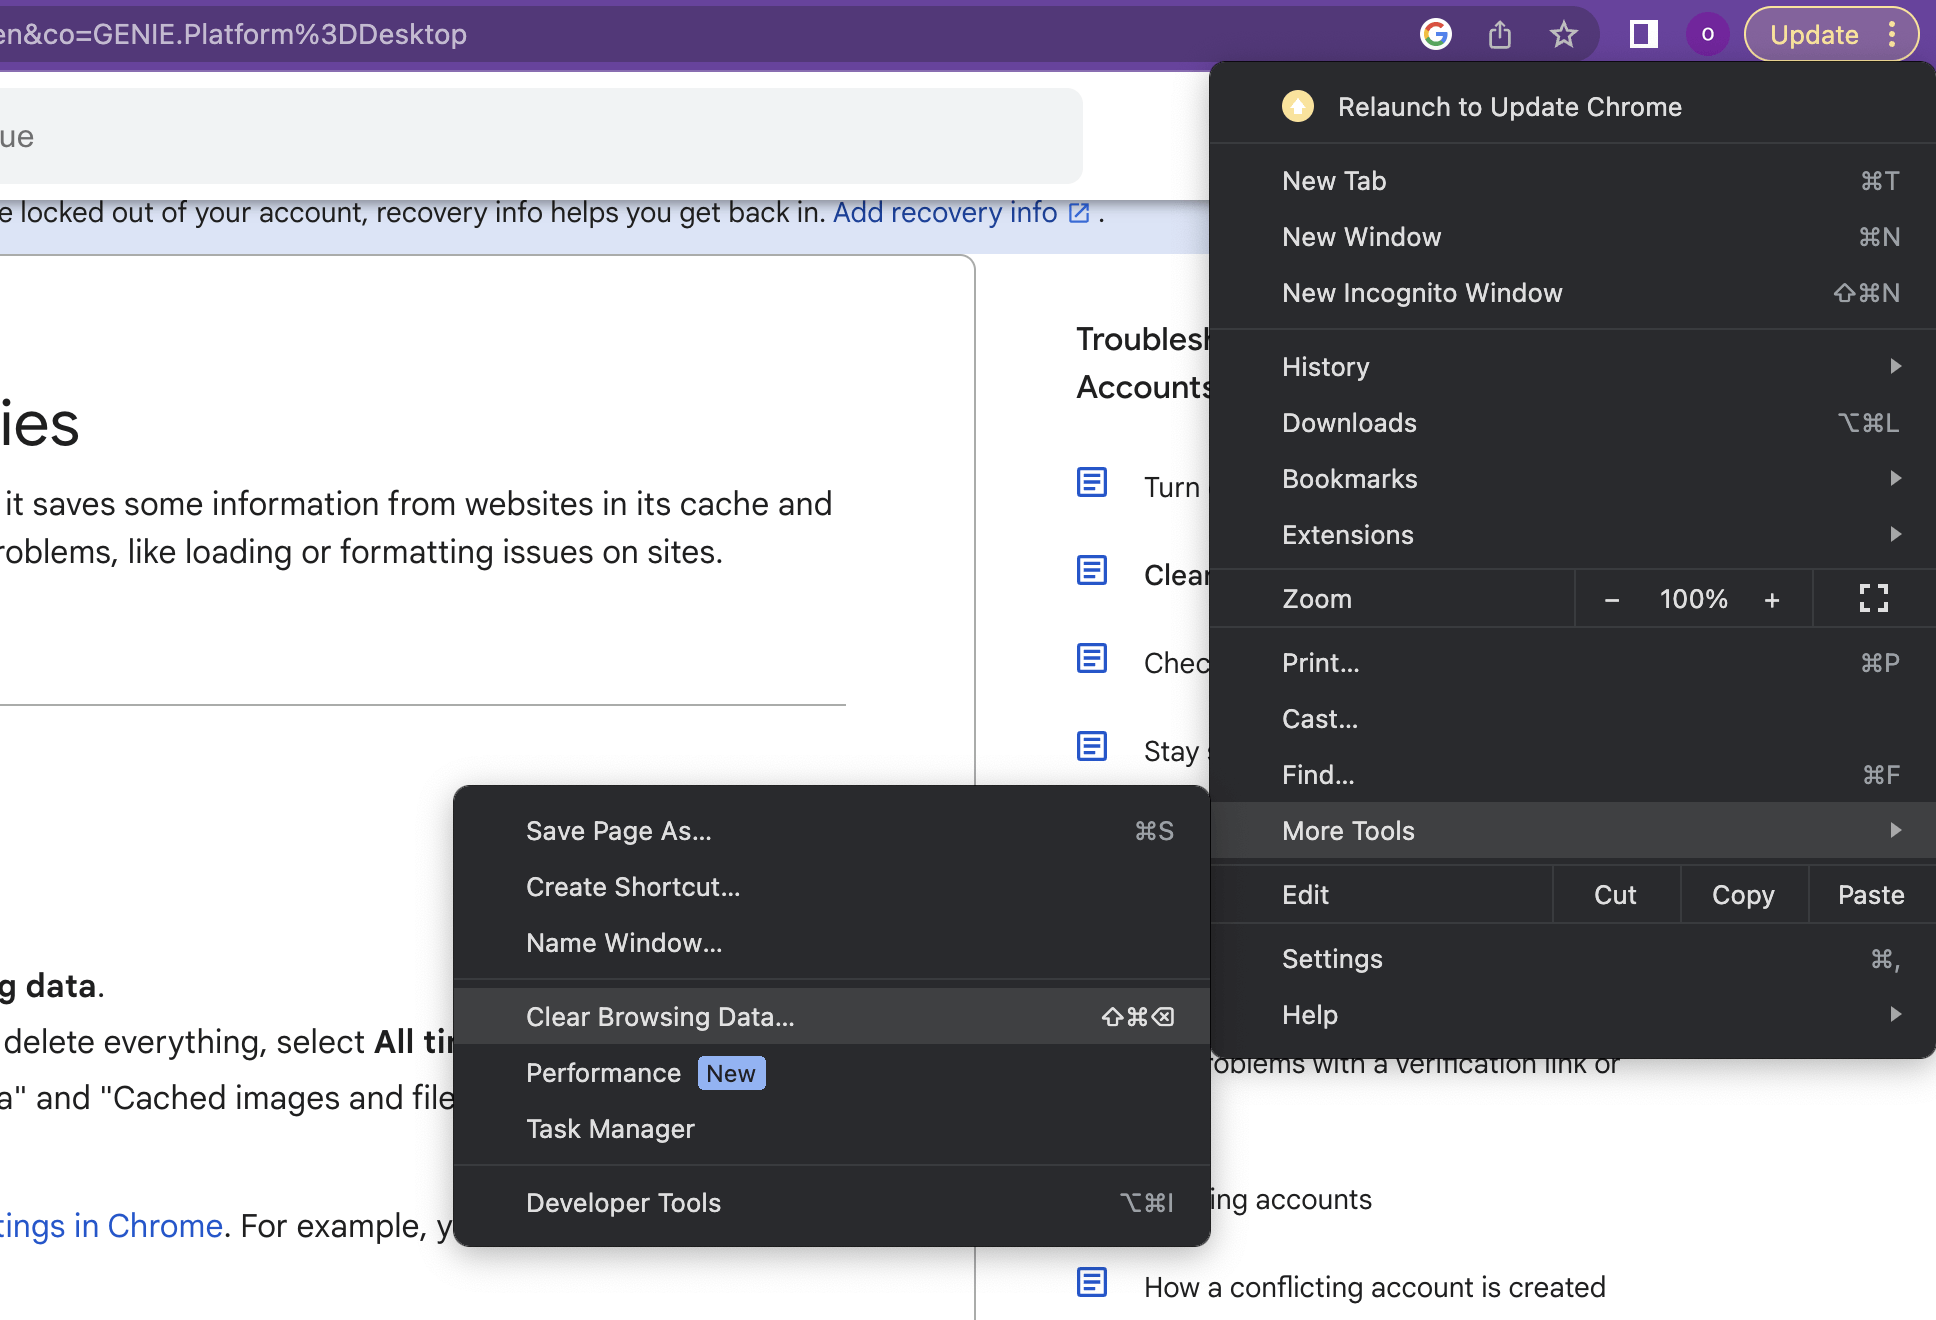Screen dimensions: 1936x1320
Task: Click the article icon beside Turn
Action: pyautogui.click(x=1092, y=483)
